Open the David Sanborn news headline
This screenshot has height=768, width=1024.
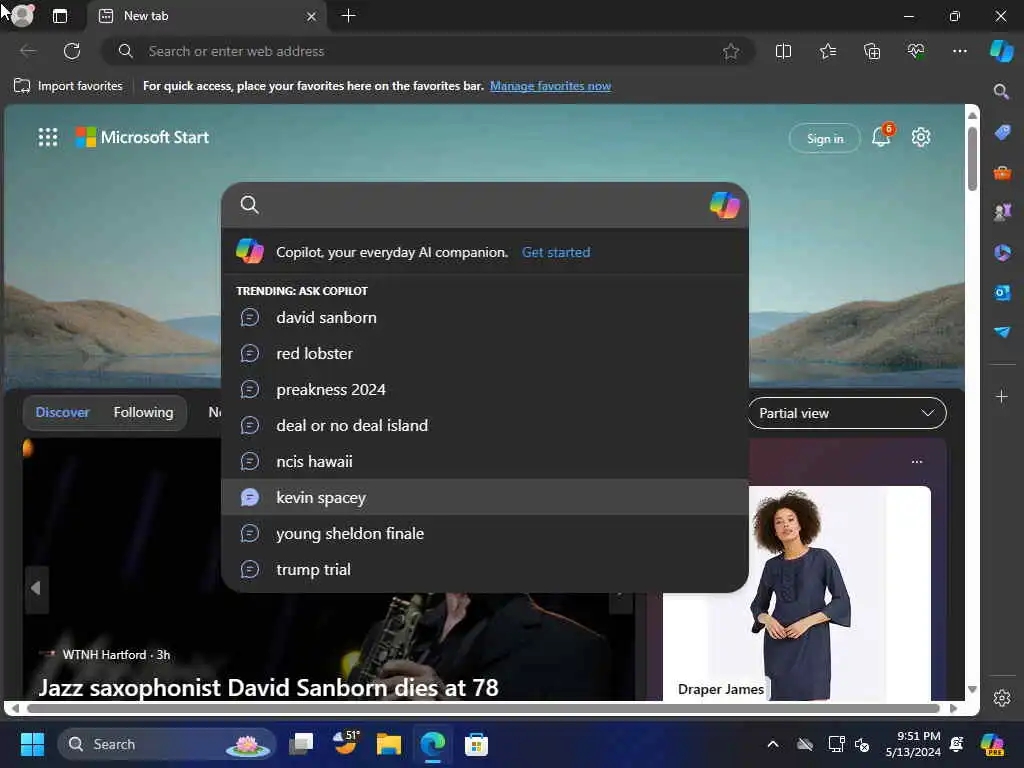pyautogui.click(x=268, y=688)
